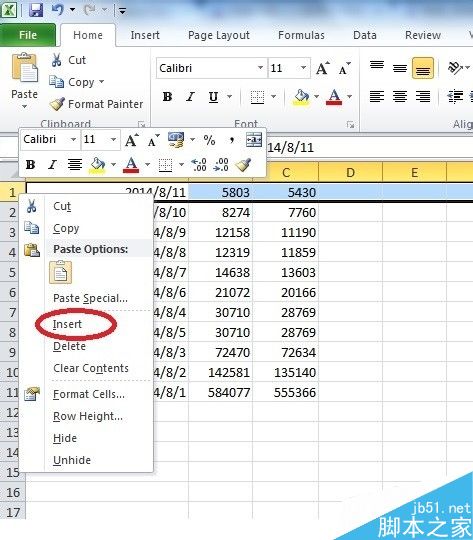Screen dimensions: 473x540
Task: Select Format Cells... in context menu
Action: 89,394
